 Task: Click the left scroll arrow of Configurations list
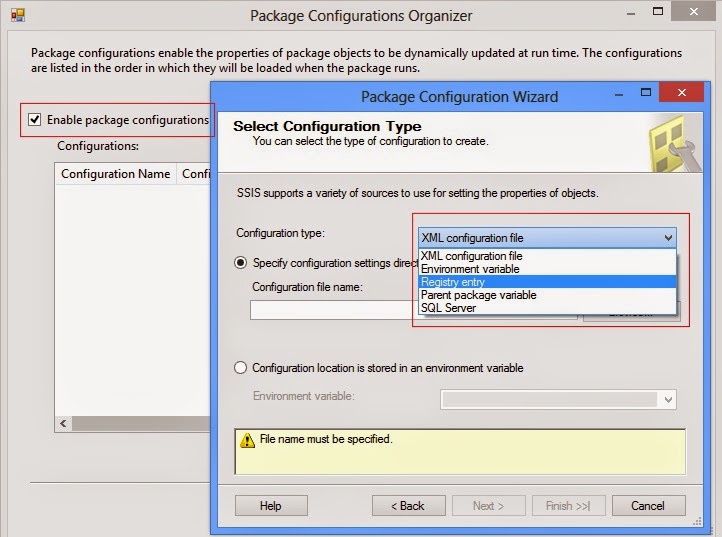tap(63, 423)
